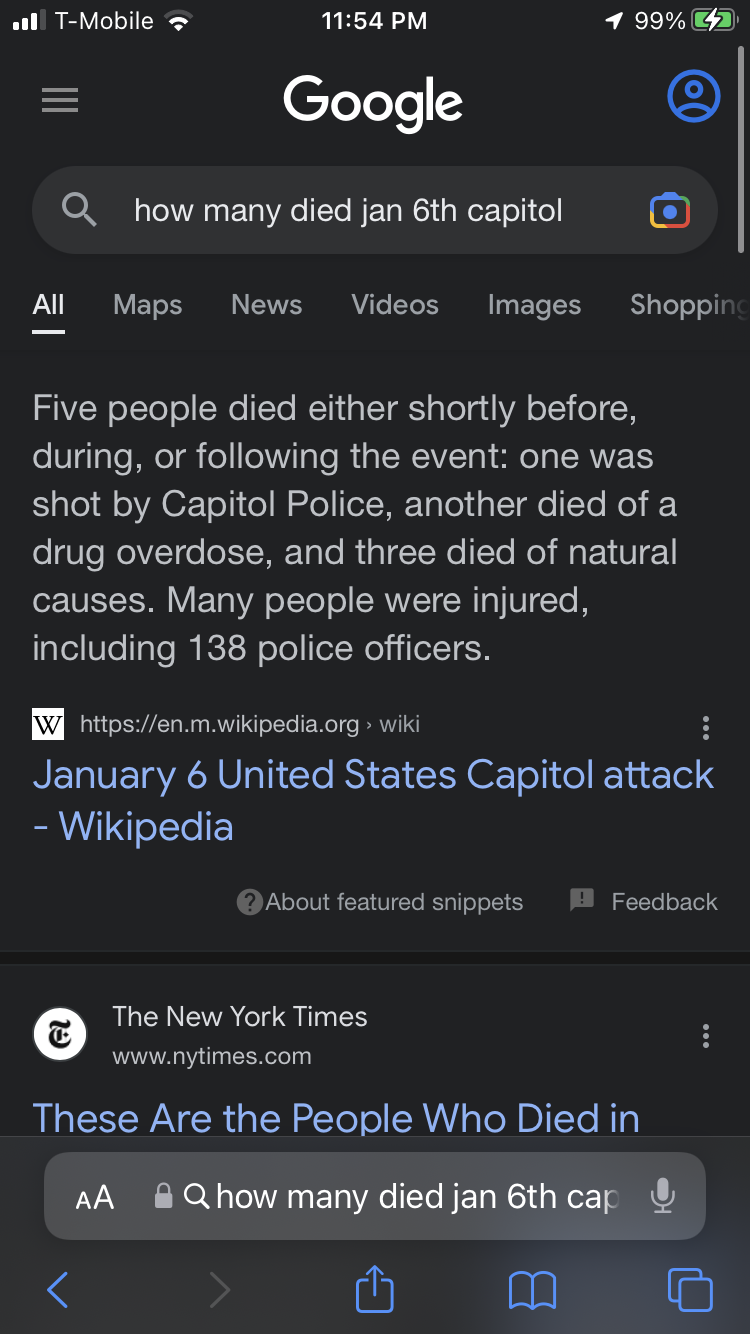
Task: Tap the Google search query field
Action: [350, 211]
